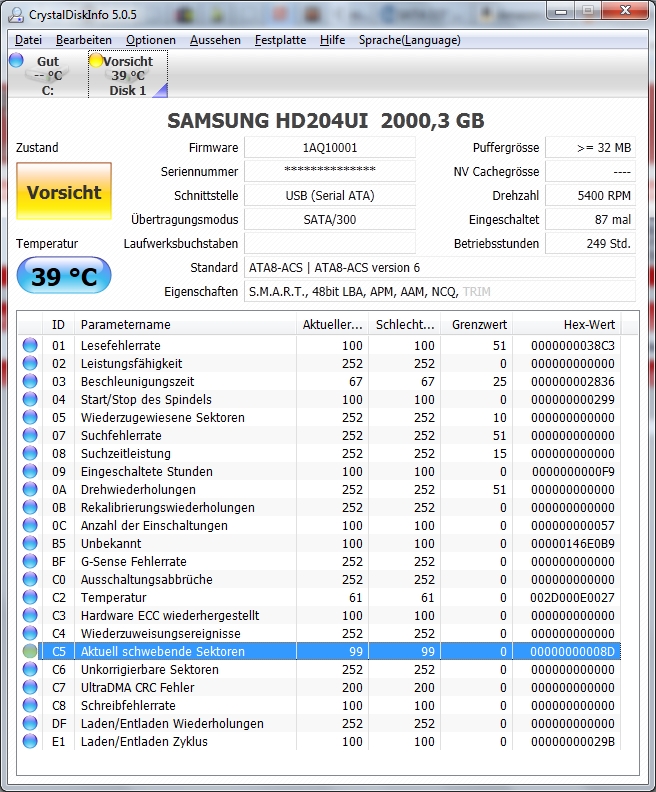Viewport: 656px width, 792px height.
Task: Click the masked Seriennummer field
Action: 330,171
